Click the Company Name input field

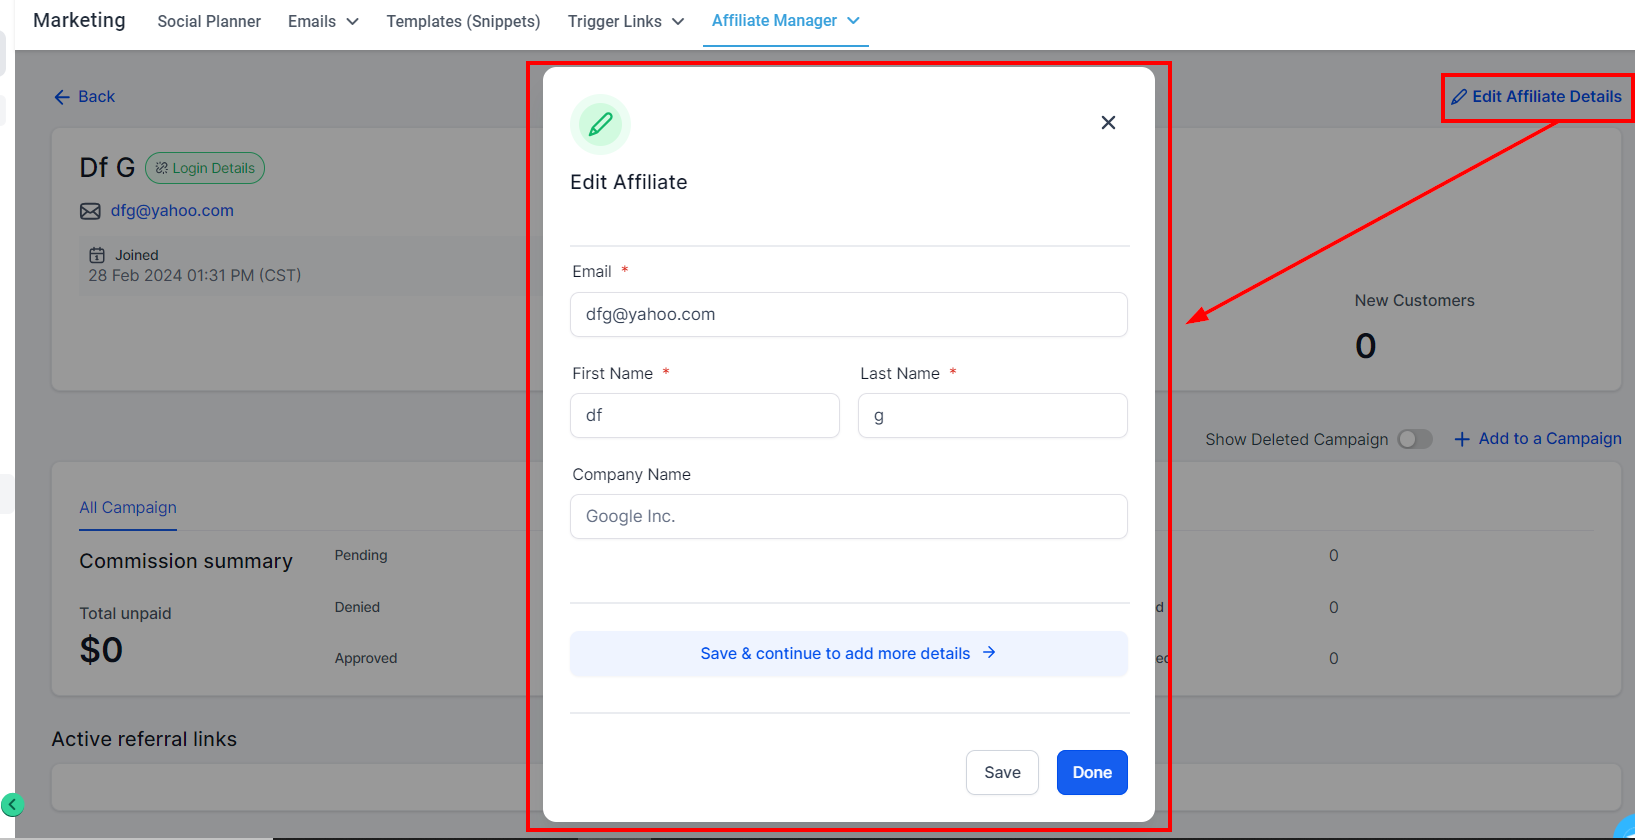849,516
